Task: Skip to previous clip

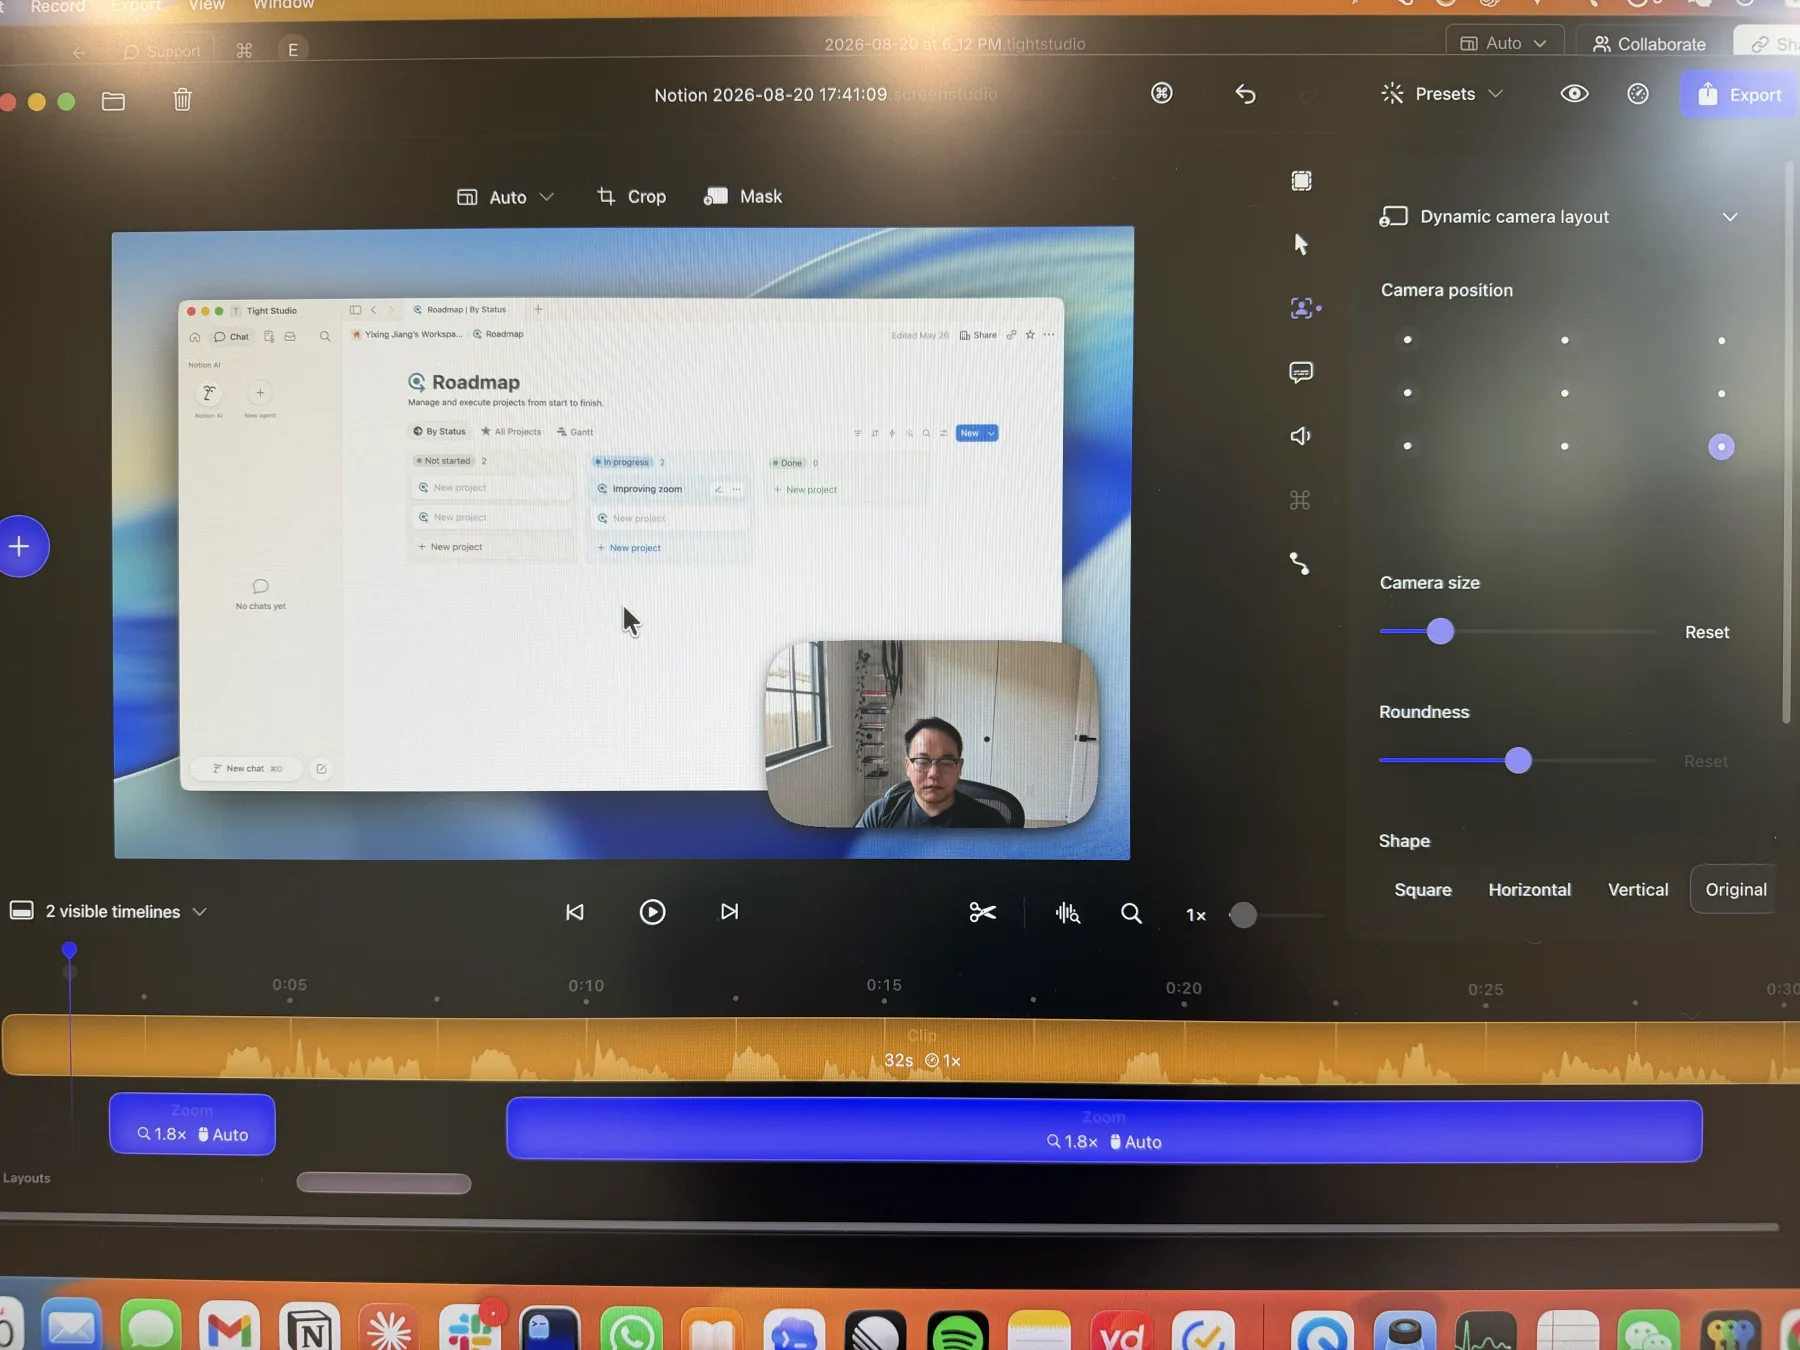Action: pyautogui.click(x=575, y=912)
